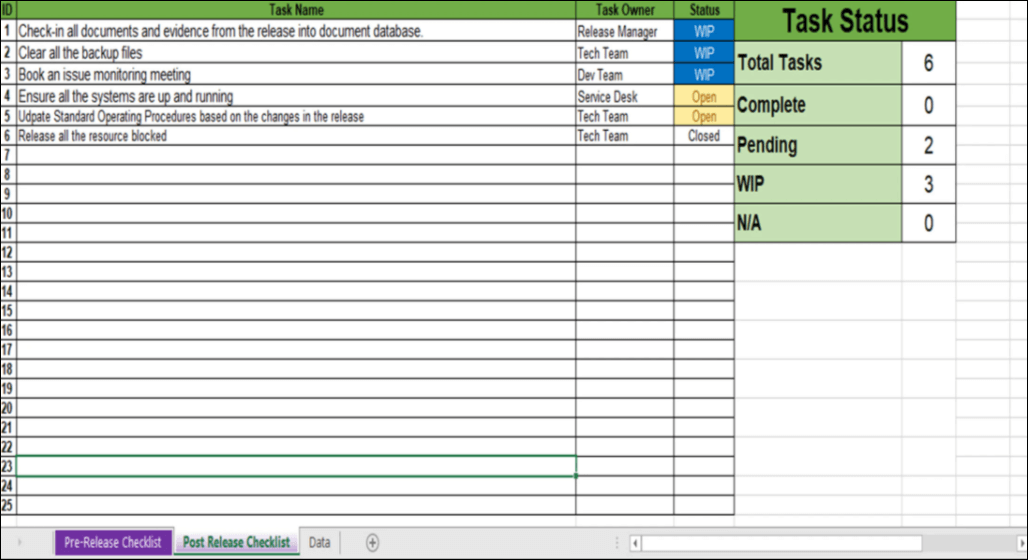1028x560 pixels.
Task: Select the 'Clear all the backup files' cell
Action: pyautogui.click(x=296, y=53)
